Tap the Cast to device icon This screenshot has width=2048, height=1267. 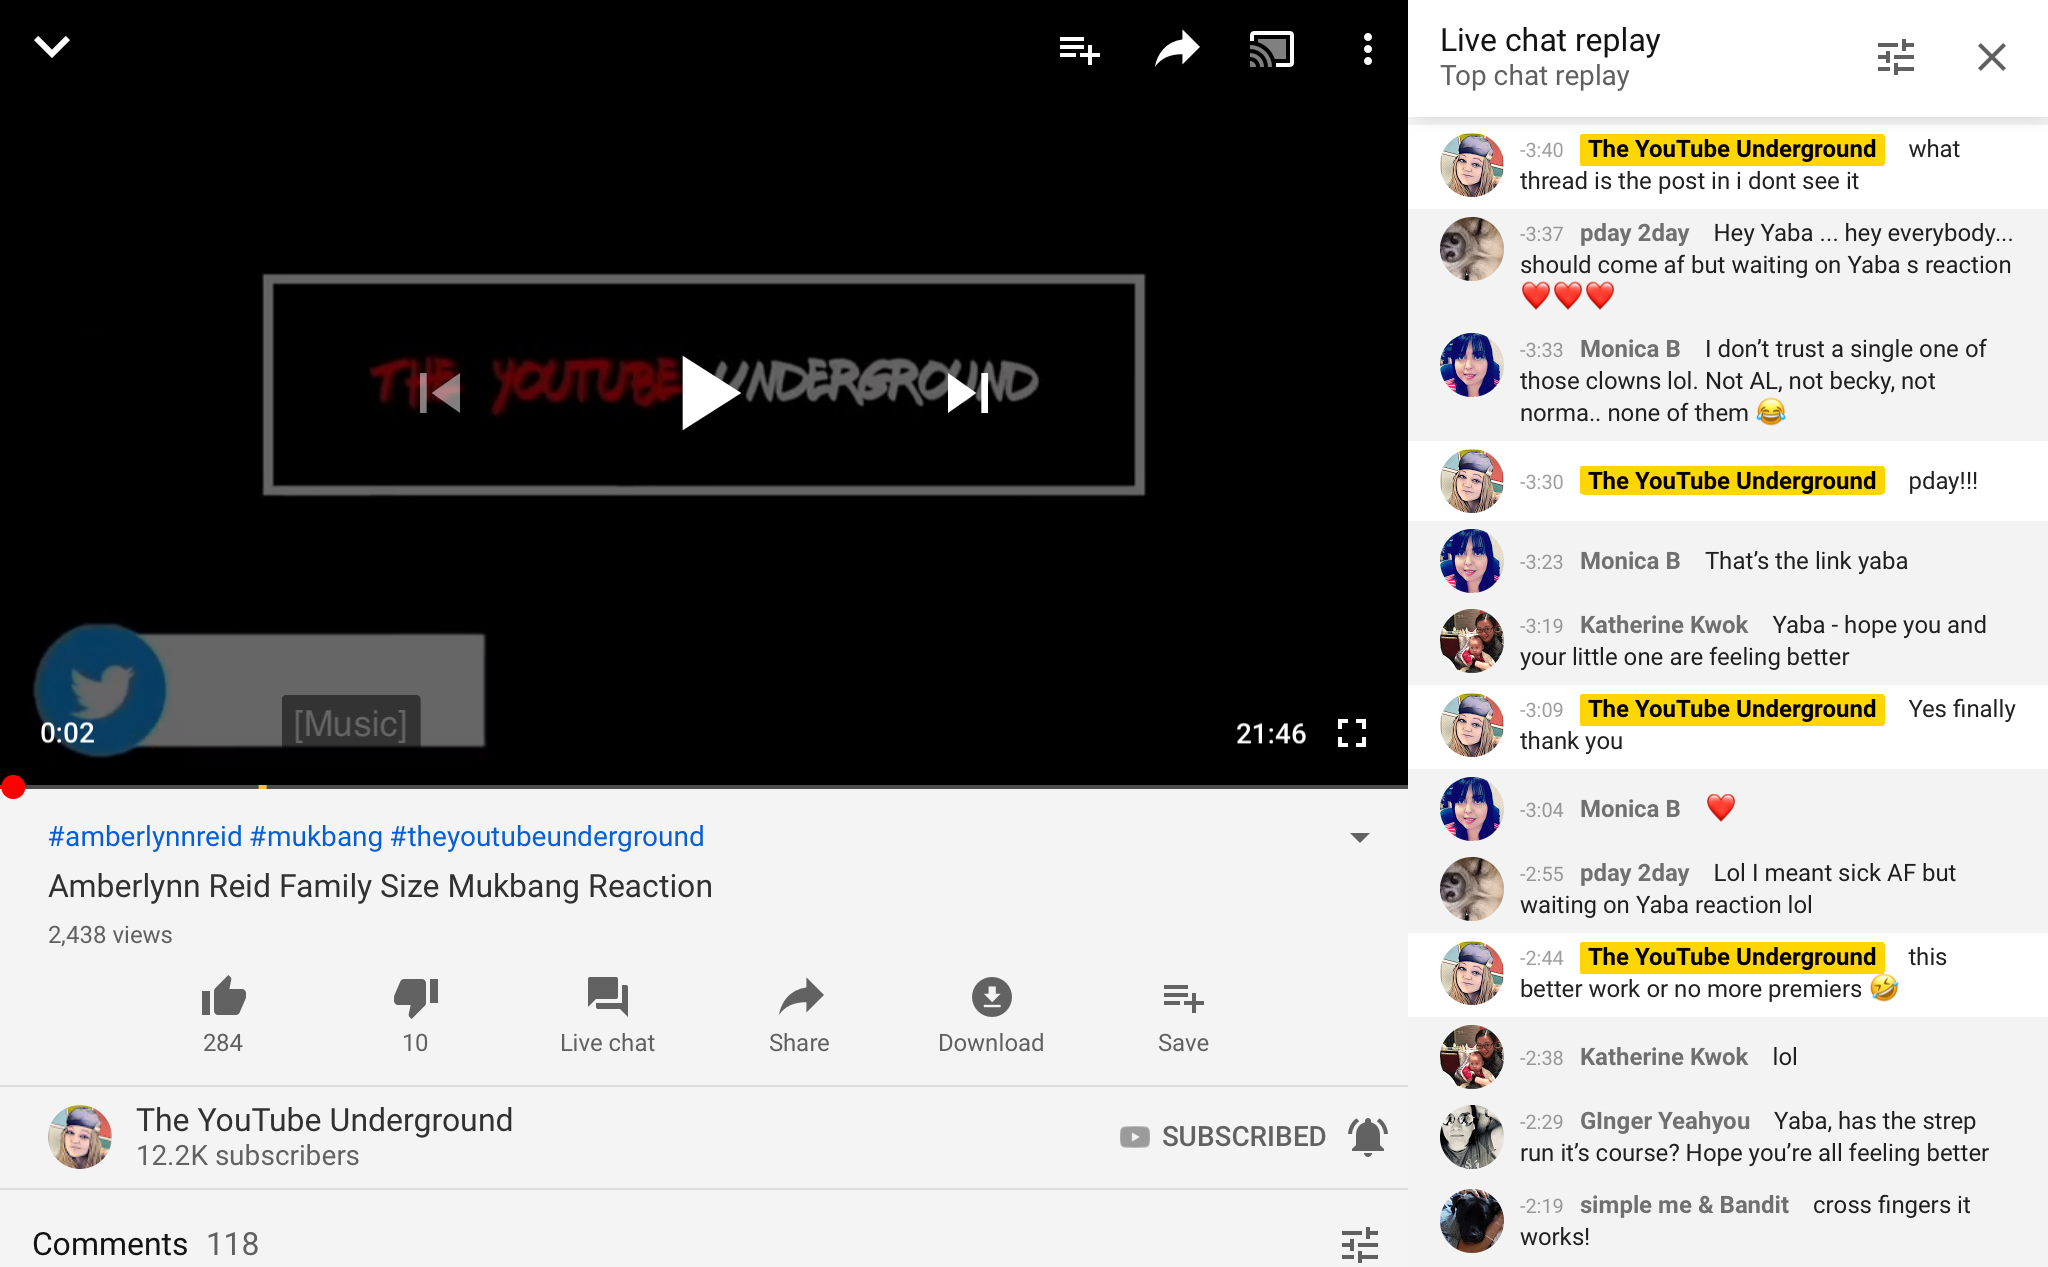click(x=1271, y=49)
